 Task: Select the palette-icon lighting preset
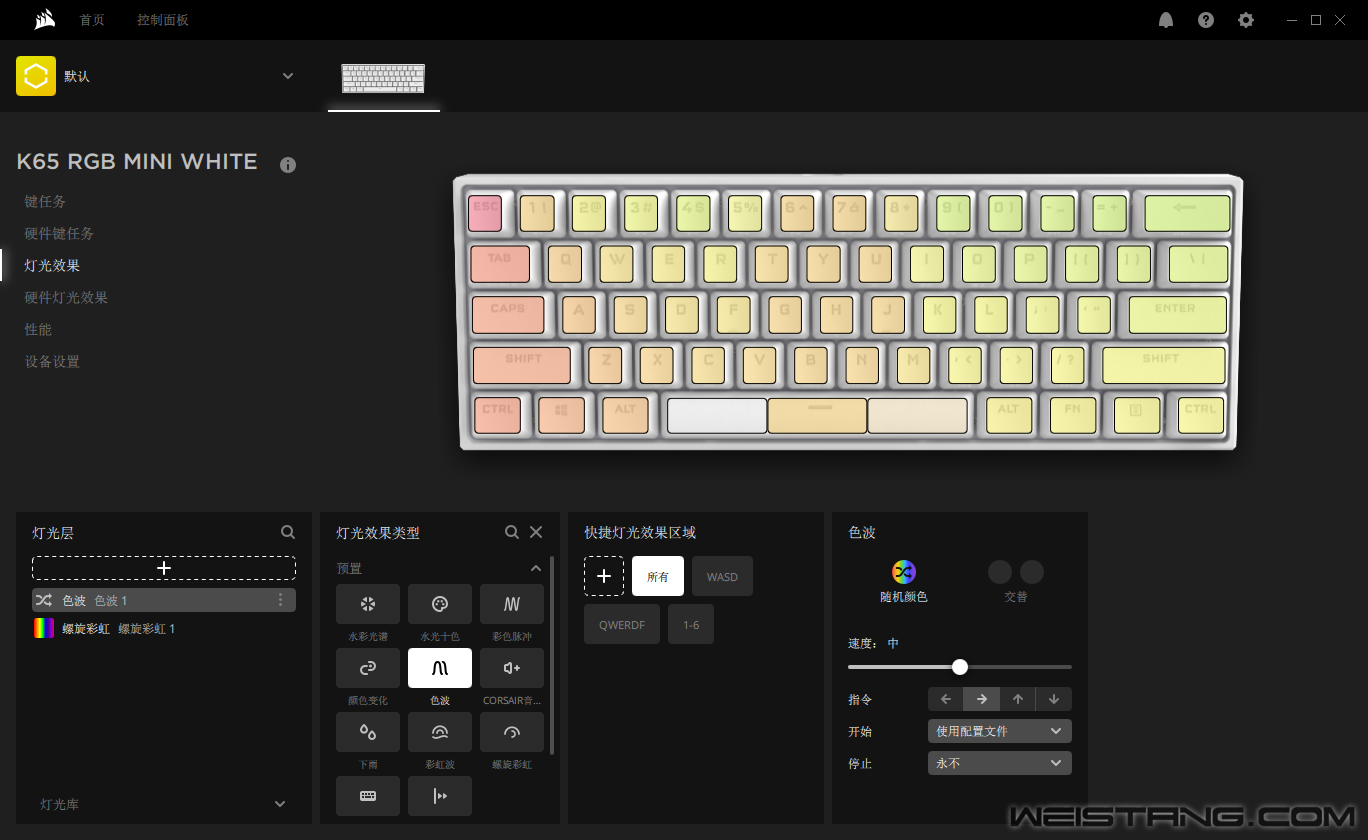(440, 604)
